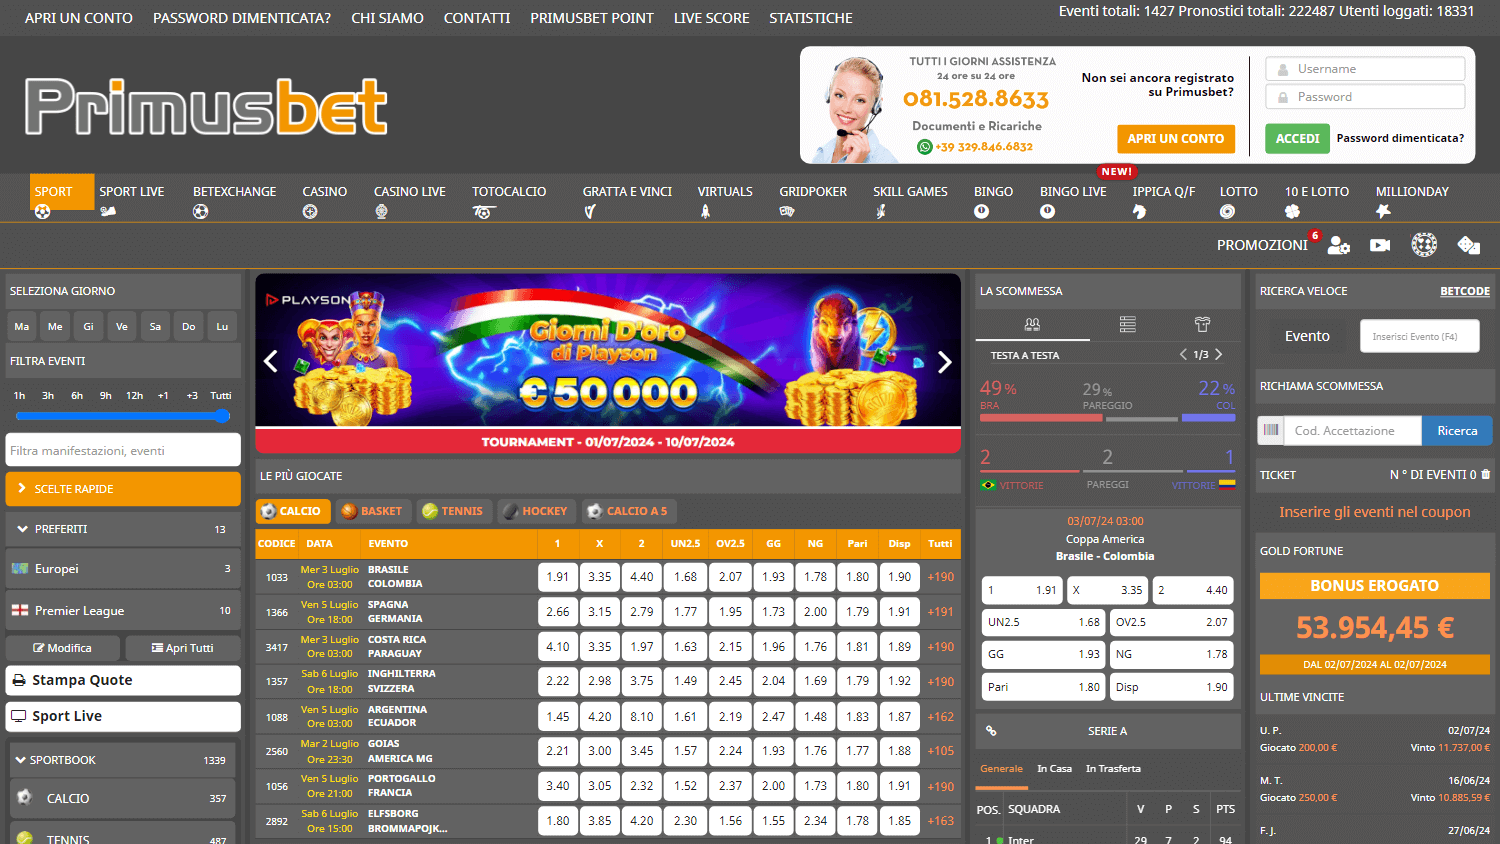The image size is (1500, 844).
Task: Switch to the Basket tab
Action: pyautogui.click(x=372, y=511)
